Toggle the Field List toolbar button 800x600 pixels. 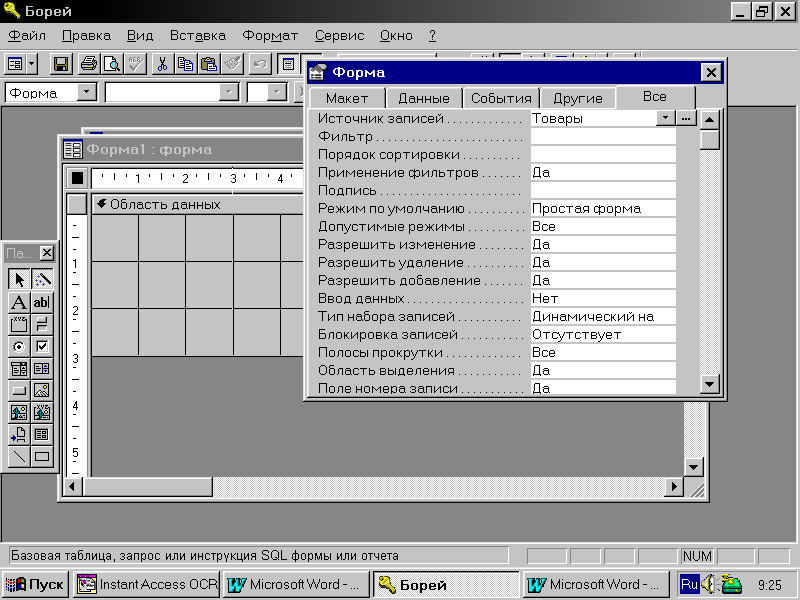[x=288, y=64]
